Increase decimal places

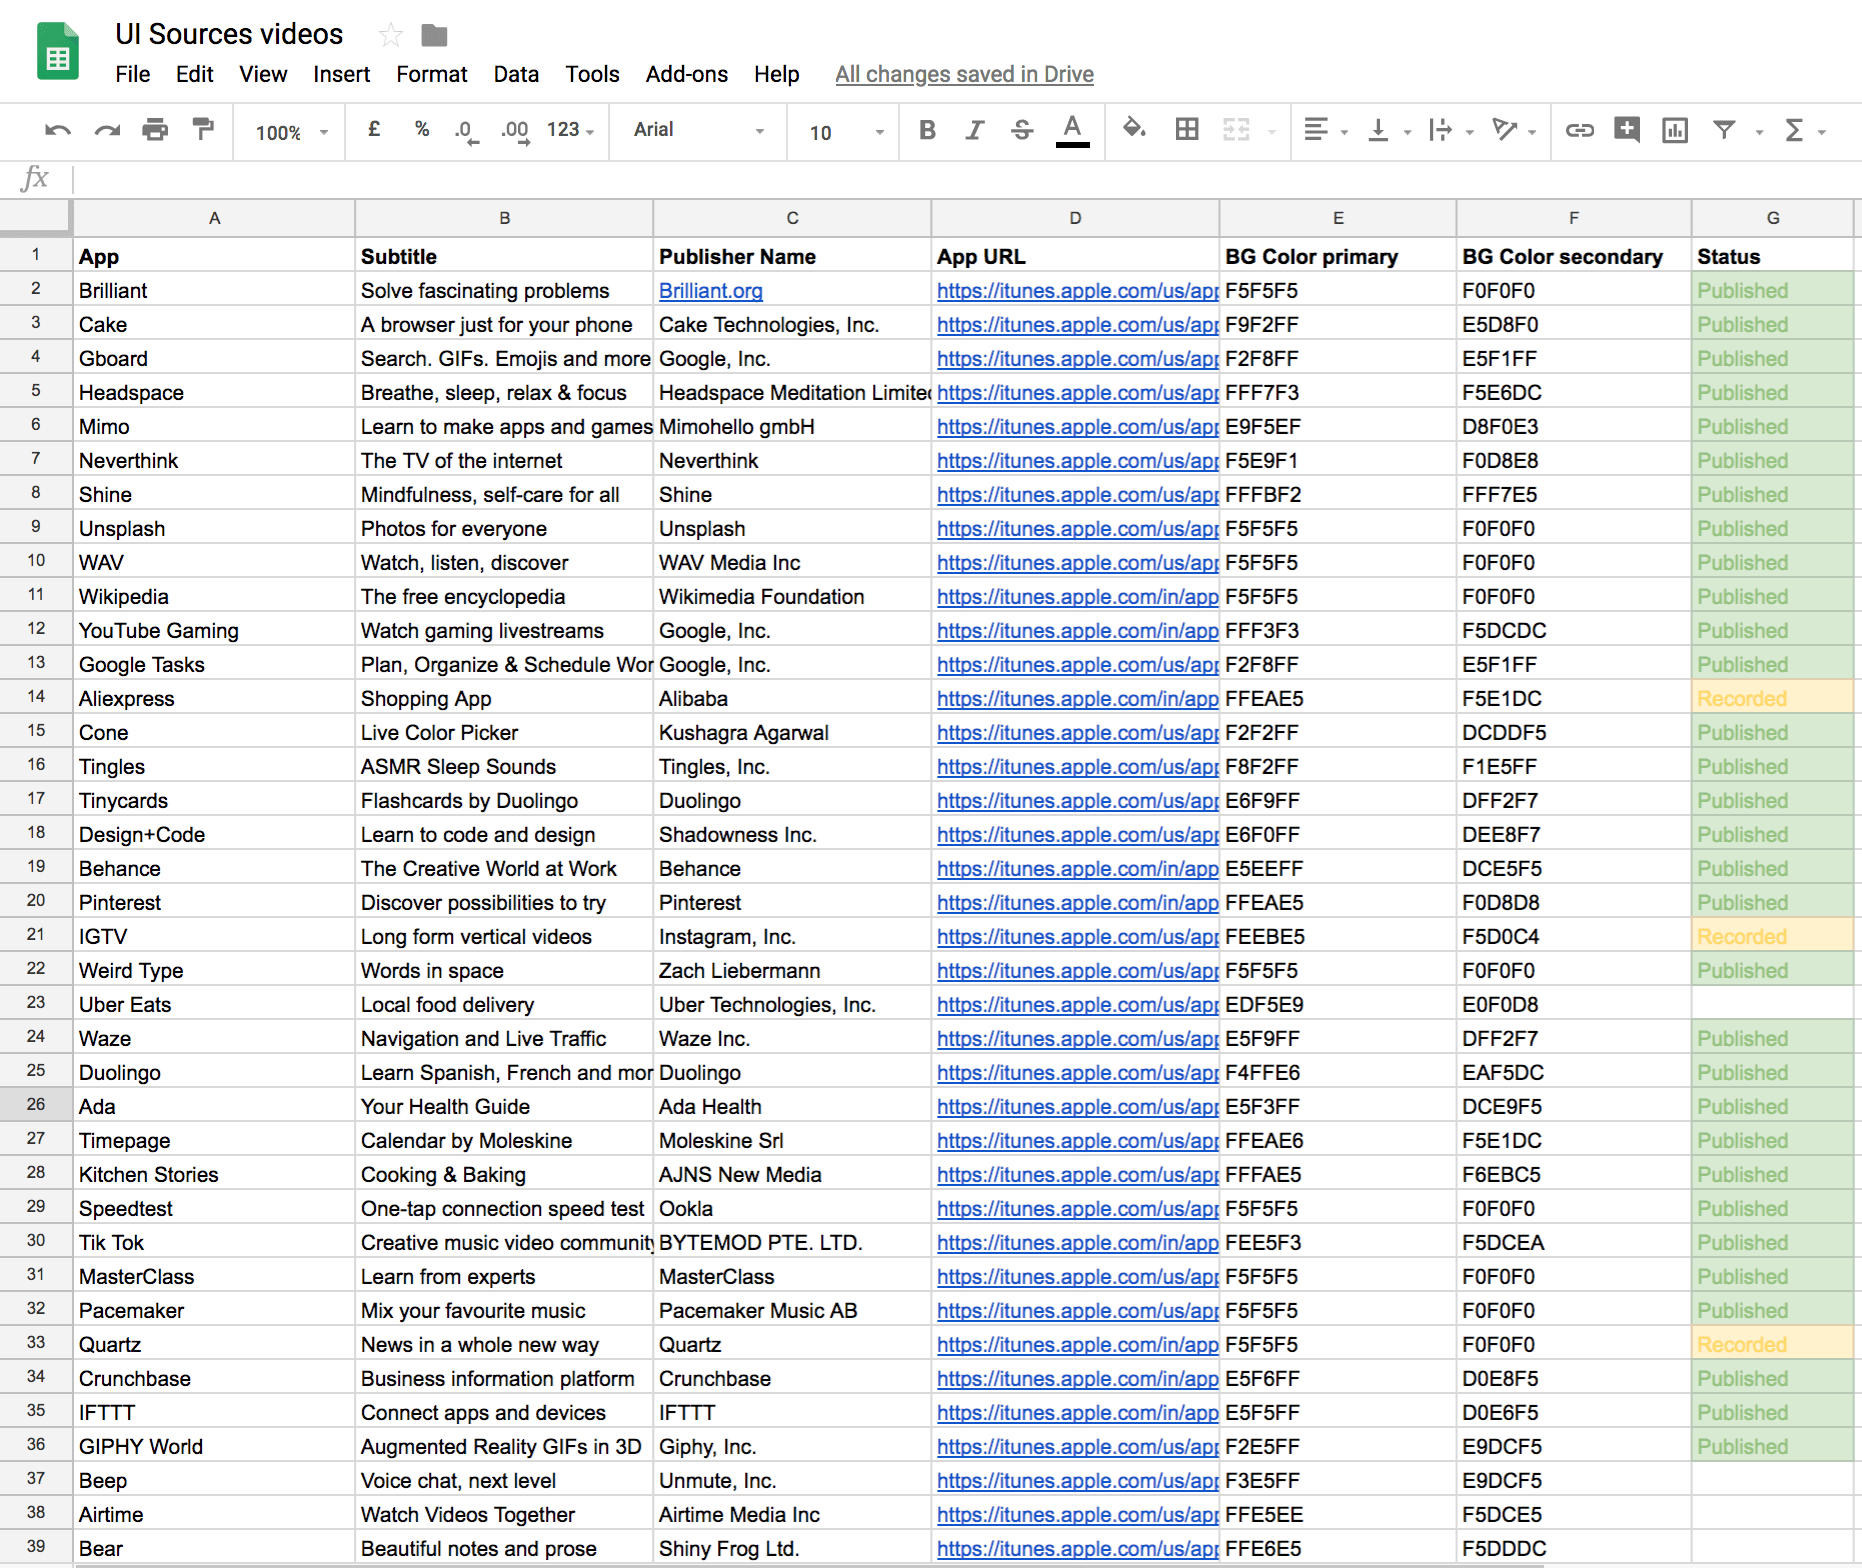click(515, 131)
